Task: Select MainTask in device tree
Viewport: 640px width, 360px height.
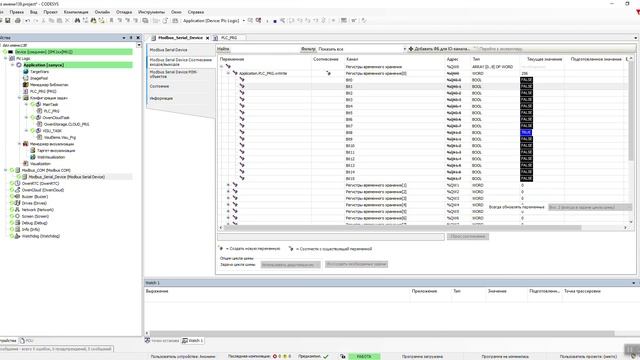Action: click(50, 104)
